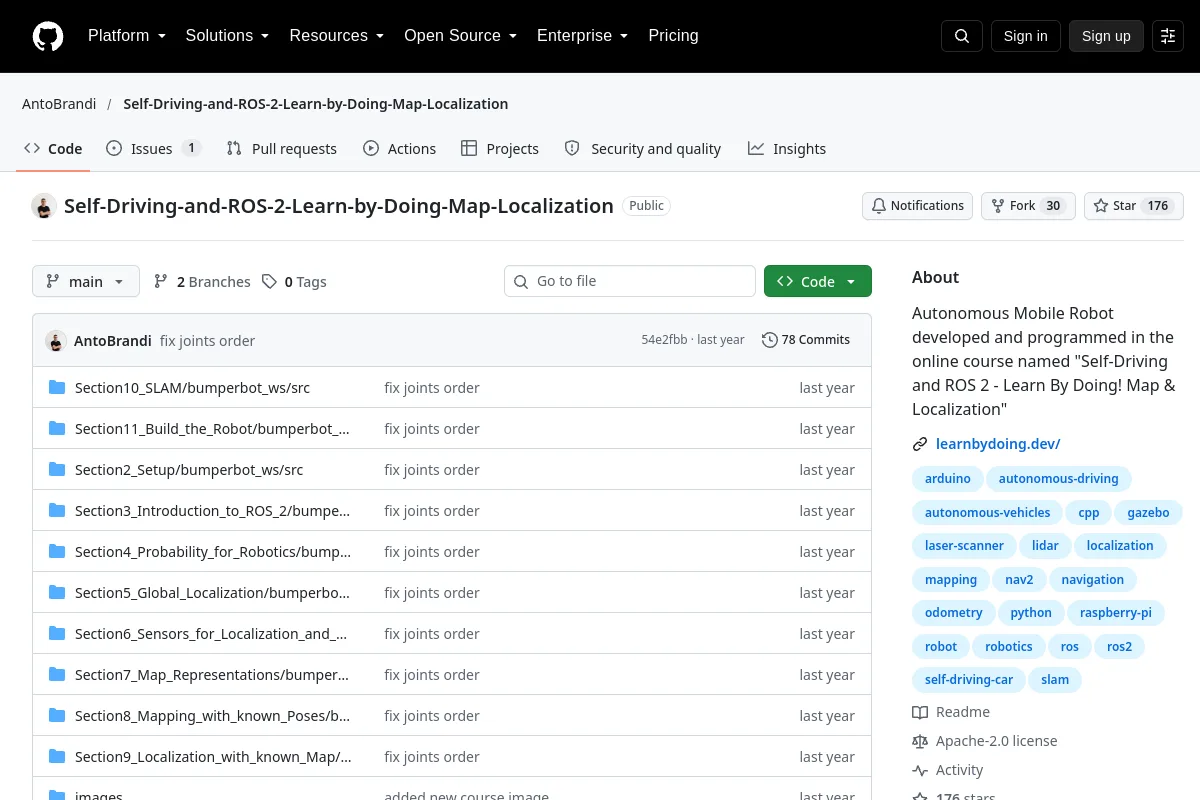View the 78 Commits history link
This screenshot has width=1200, height=800.
[806, 340]
